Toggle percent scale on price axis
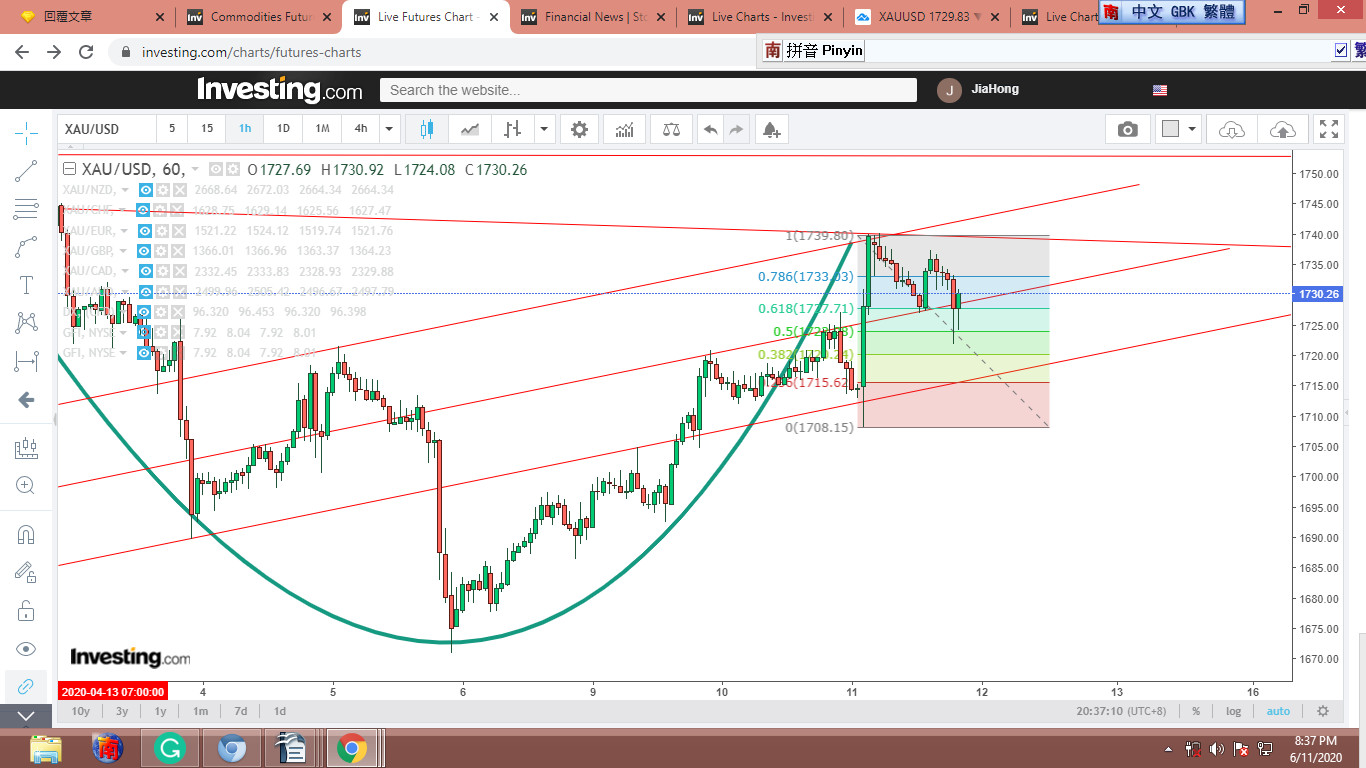This screenshot has width=1366, height=768. click(x=1196, y=711)
